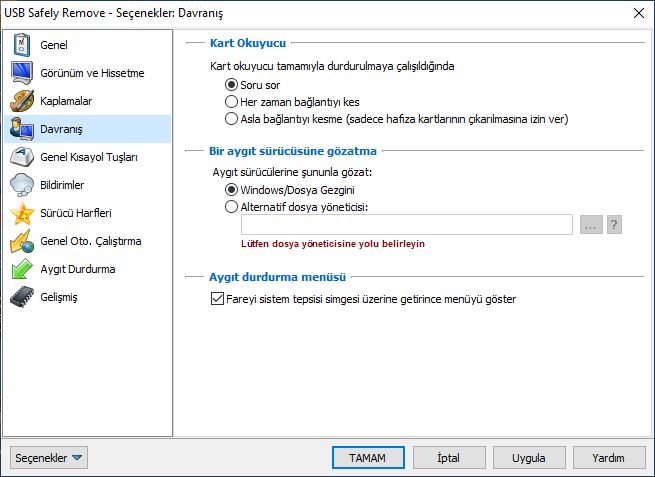Image resolution: width=655 pixels, height=477 pixels.
Task: Click the alternative file manager path field
Action: (x=406, y=225)
